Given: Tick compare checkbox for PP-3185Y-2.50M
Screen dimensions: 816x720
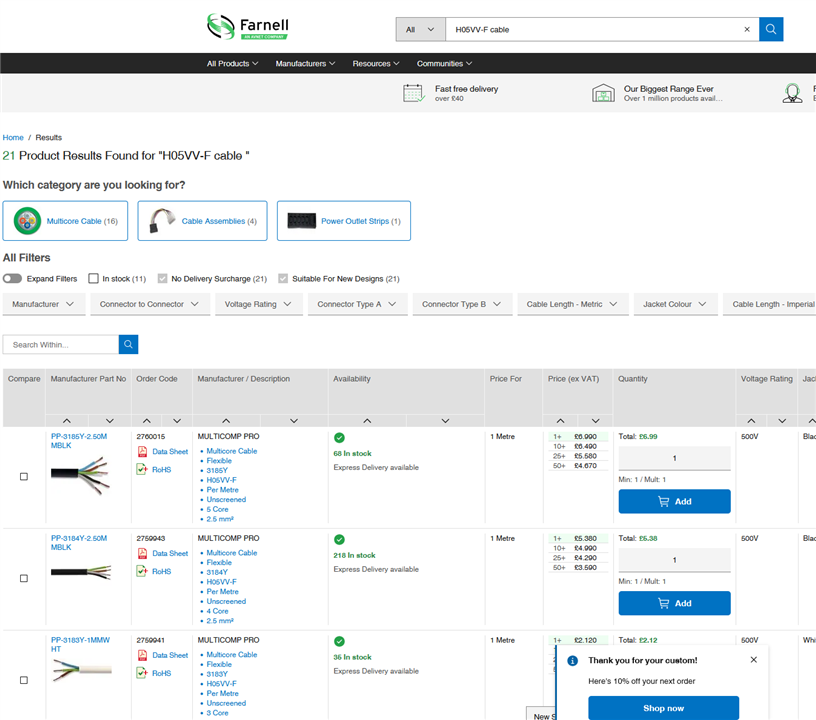Looking at the screenshot, I should pos(24,477).
